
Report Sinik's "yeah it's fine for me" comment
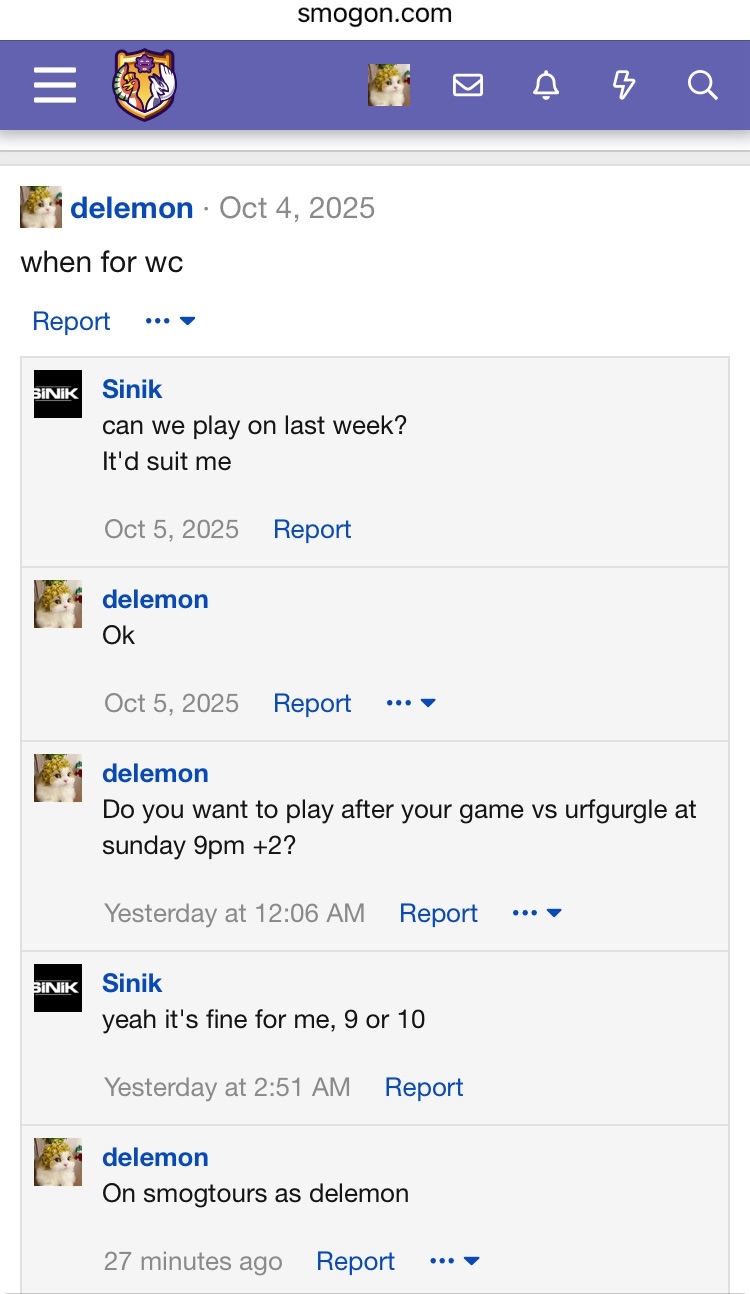pos(424,1087)
